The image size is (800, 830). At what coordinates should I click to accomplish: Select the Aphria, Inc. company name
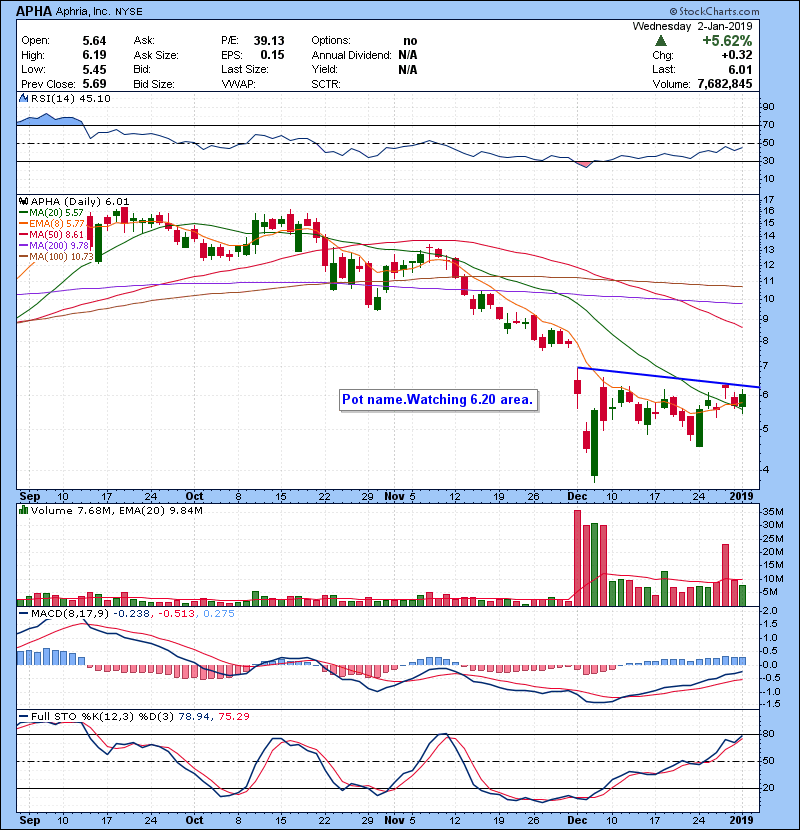(x=83, y=12)
